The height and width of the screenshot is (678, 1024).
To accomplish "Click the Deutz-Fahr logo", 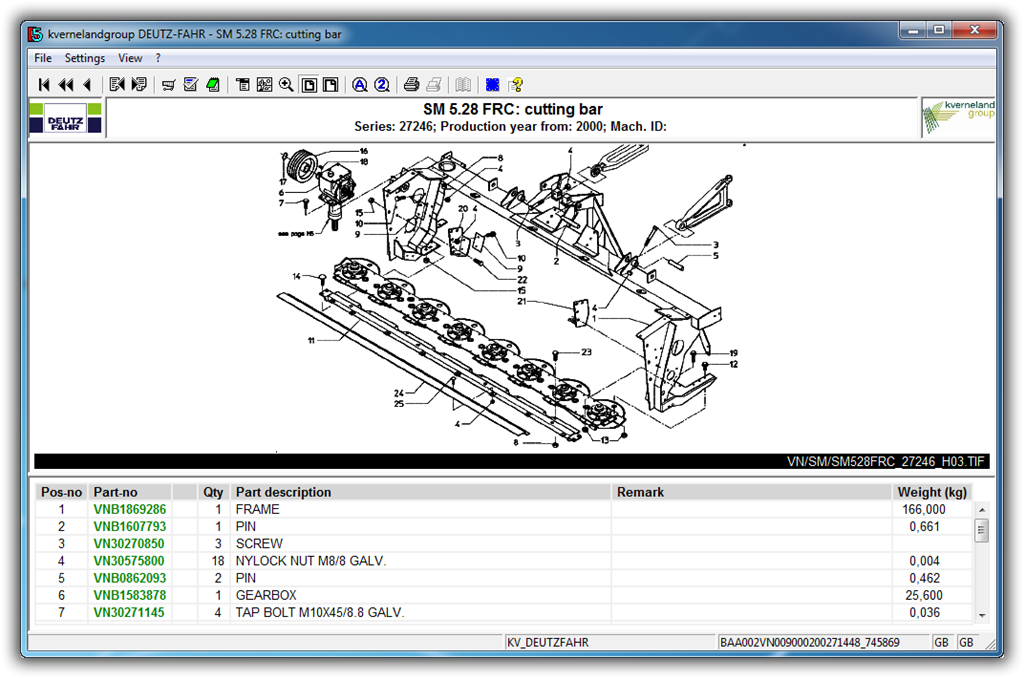I will (65, 118).
